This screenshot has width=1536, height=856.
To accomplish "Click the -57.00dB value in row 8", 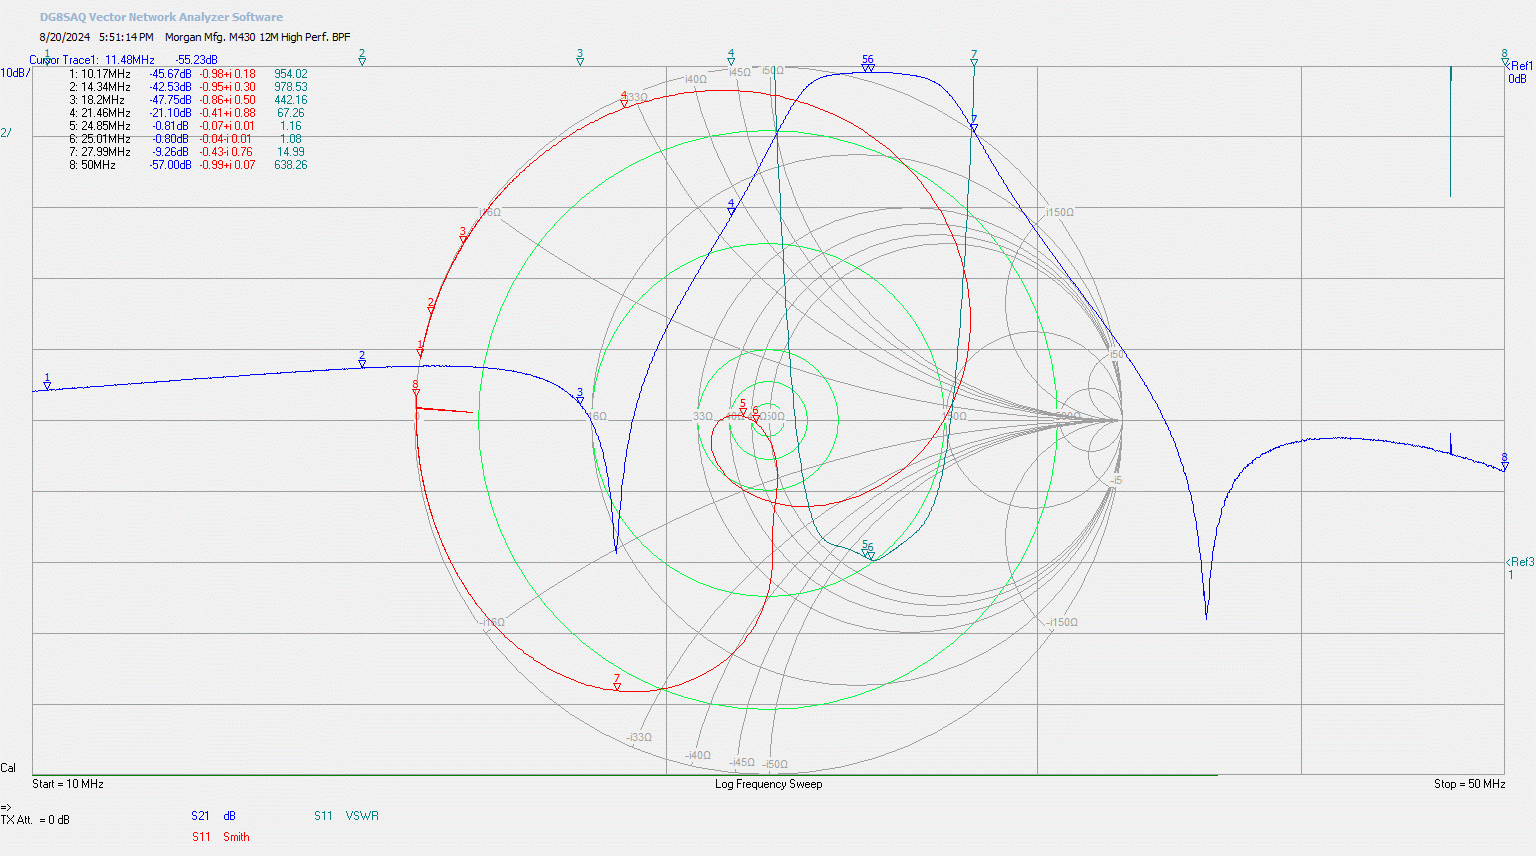I will (x=170, y=165).
